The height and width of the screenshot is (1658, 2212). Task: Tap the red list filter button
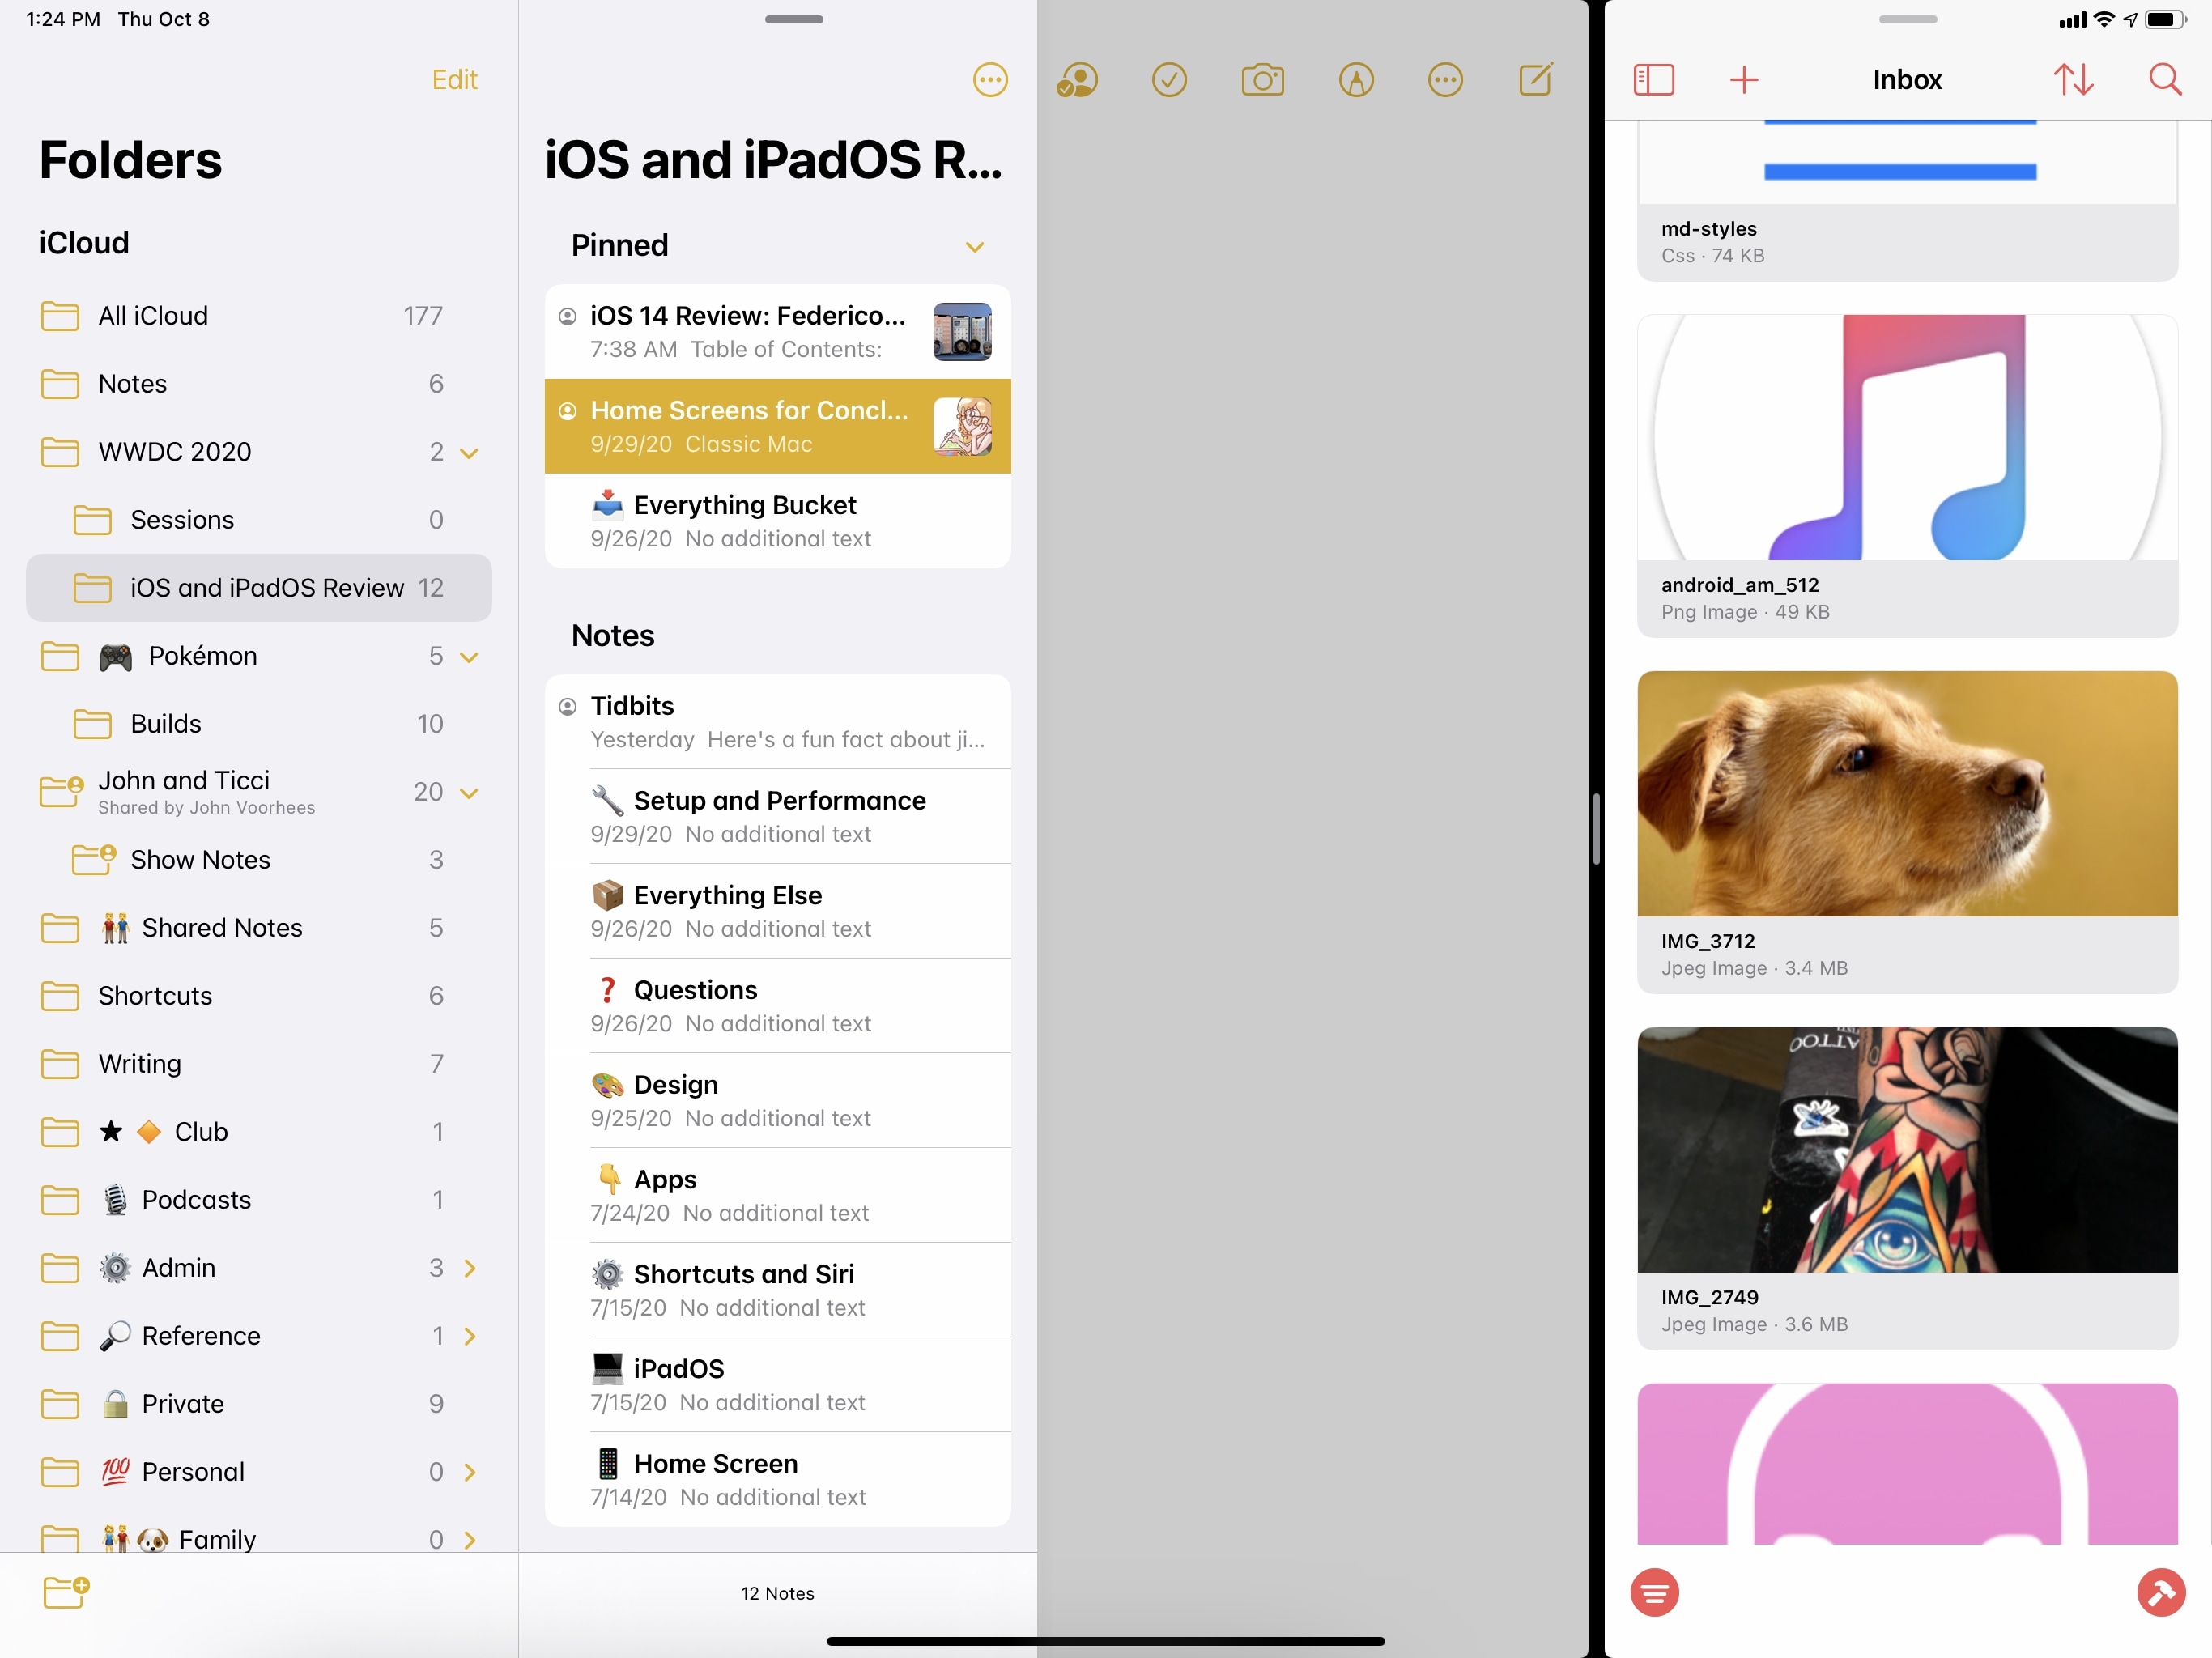pos(1654,1592)
